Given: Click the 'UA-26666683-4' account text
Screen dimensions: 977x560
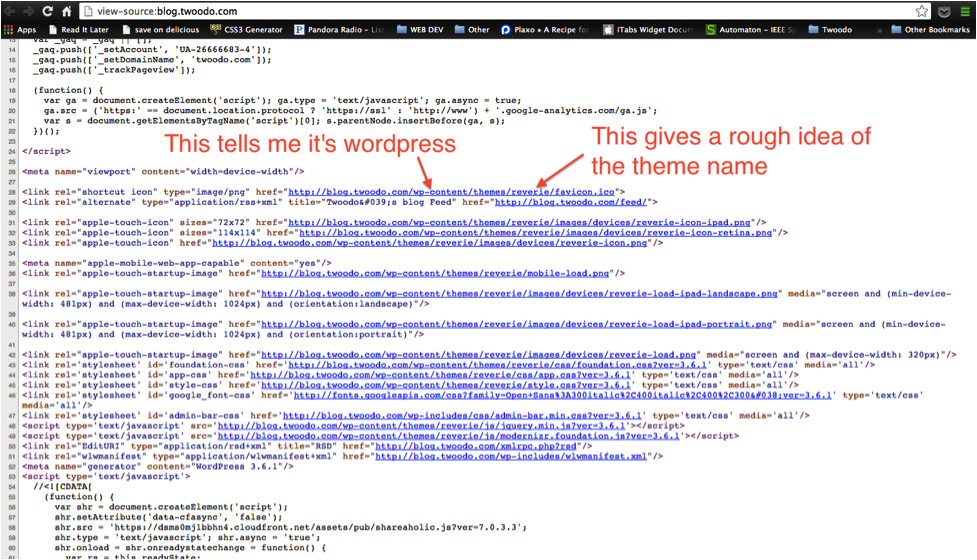Looking at the screenshot, I should [x=215, y=49].
